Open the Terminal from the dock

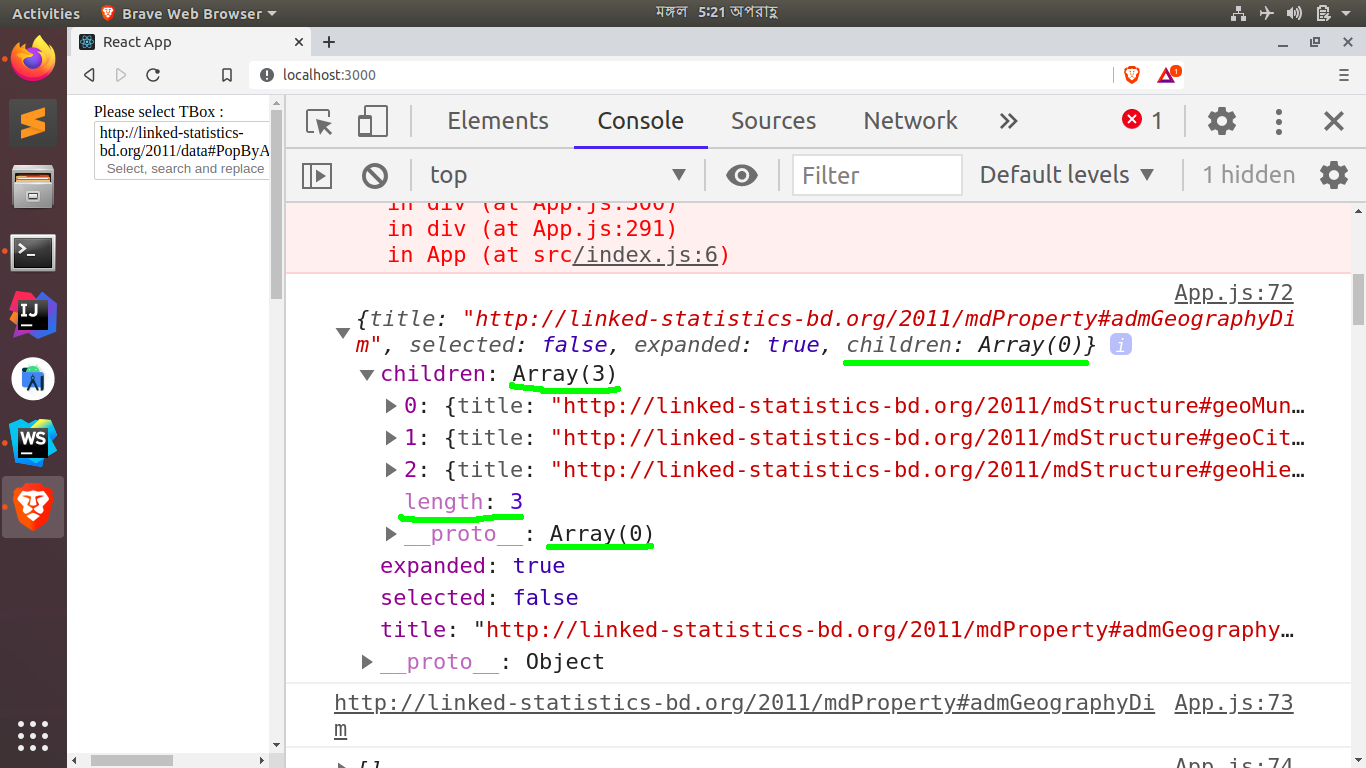[x=33, y=253]
